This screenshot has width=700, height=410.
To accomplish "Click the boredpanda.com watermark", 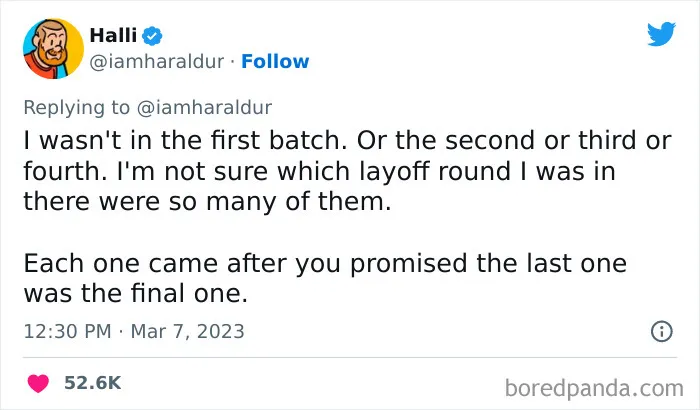I will tap(594, 388).
